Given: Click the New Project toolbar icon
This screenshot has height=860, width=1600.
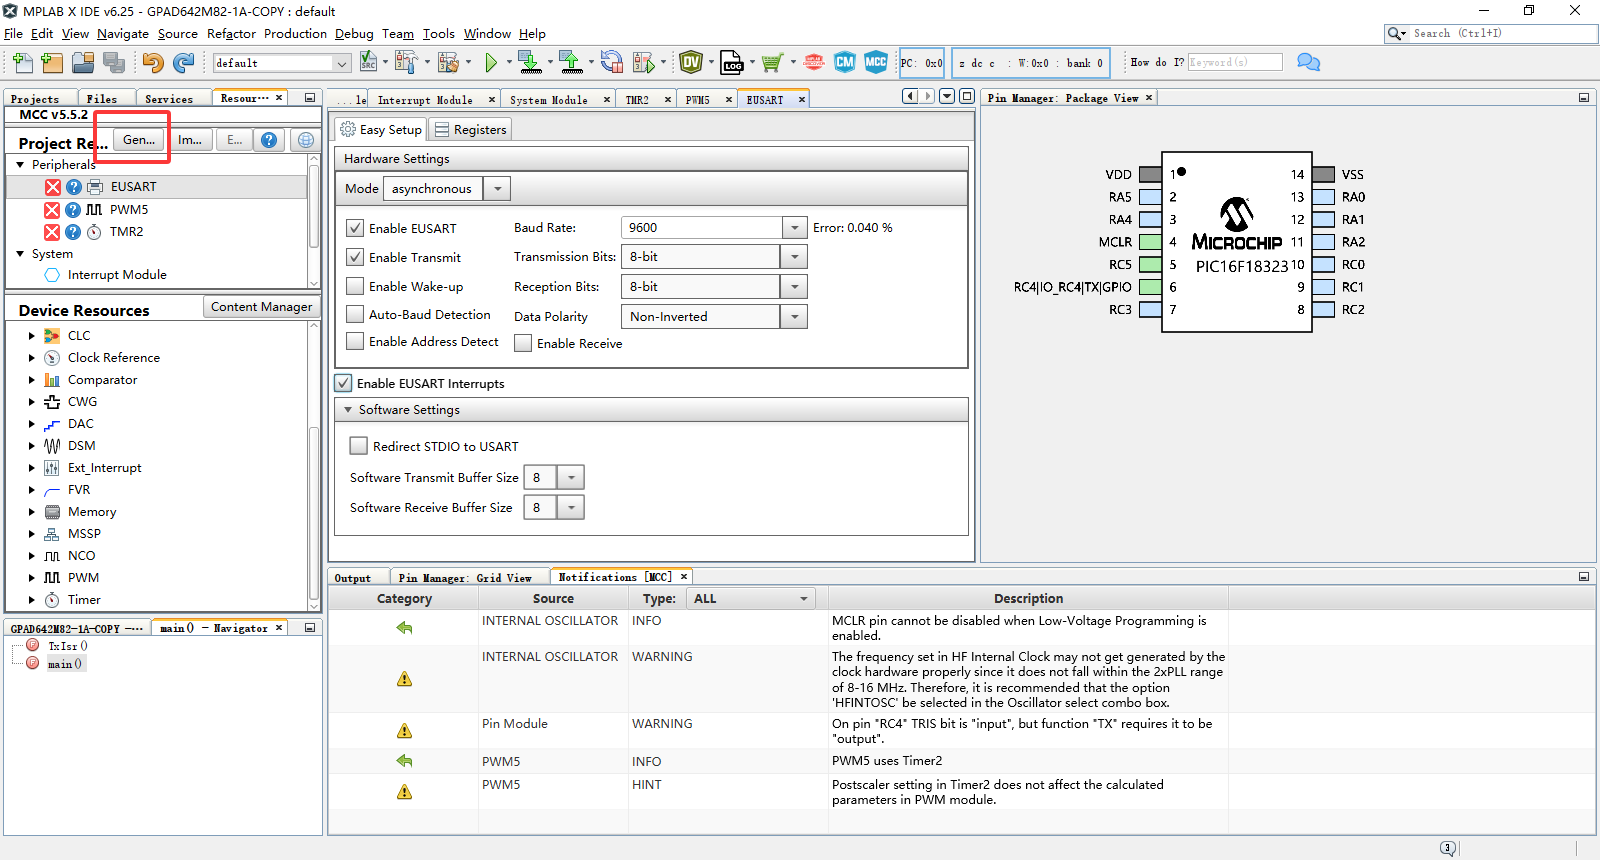Looking at the screenshot, I should (x=52, y=63).
